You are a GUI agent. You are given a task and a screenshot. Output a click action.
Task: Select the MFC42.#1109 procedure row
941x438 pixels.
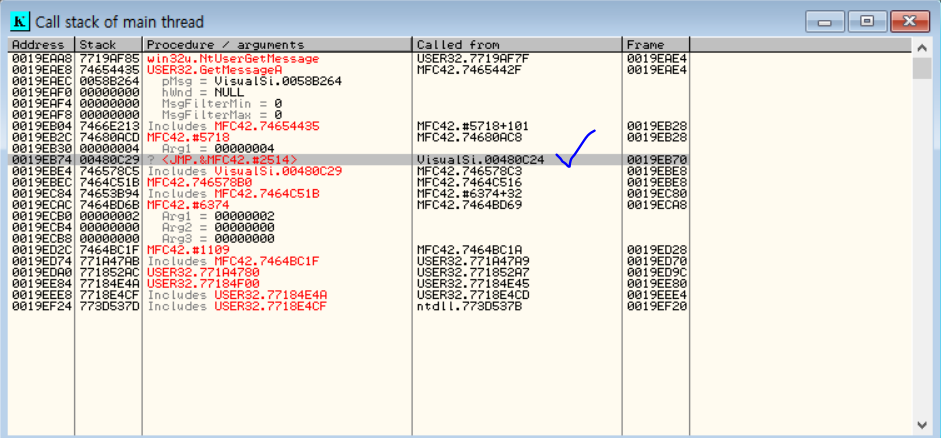(460, 249)
